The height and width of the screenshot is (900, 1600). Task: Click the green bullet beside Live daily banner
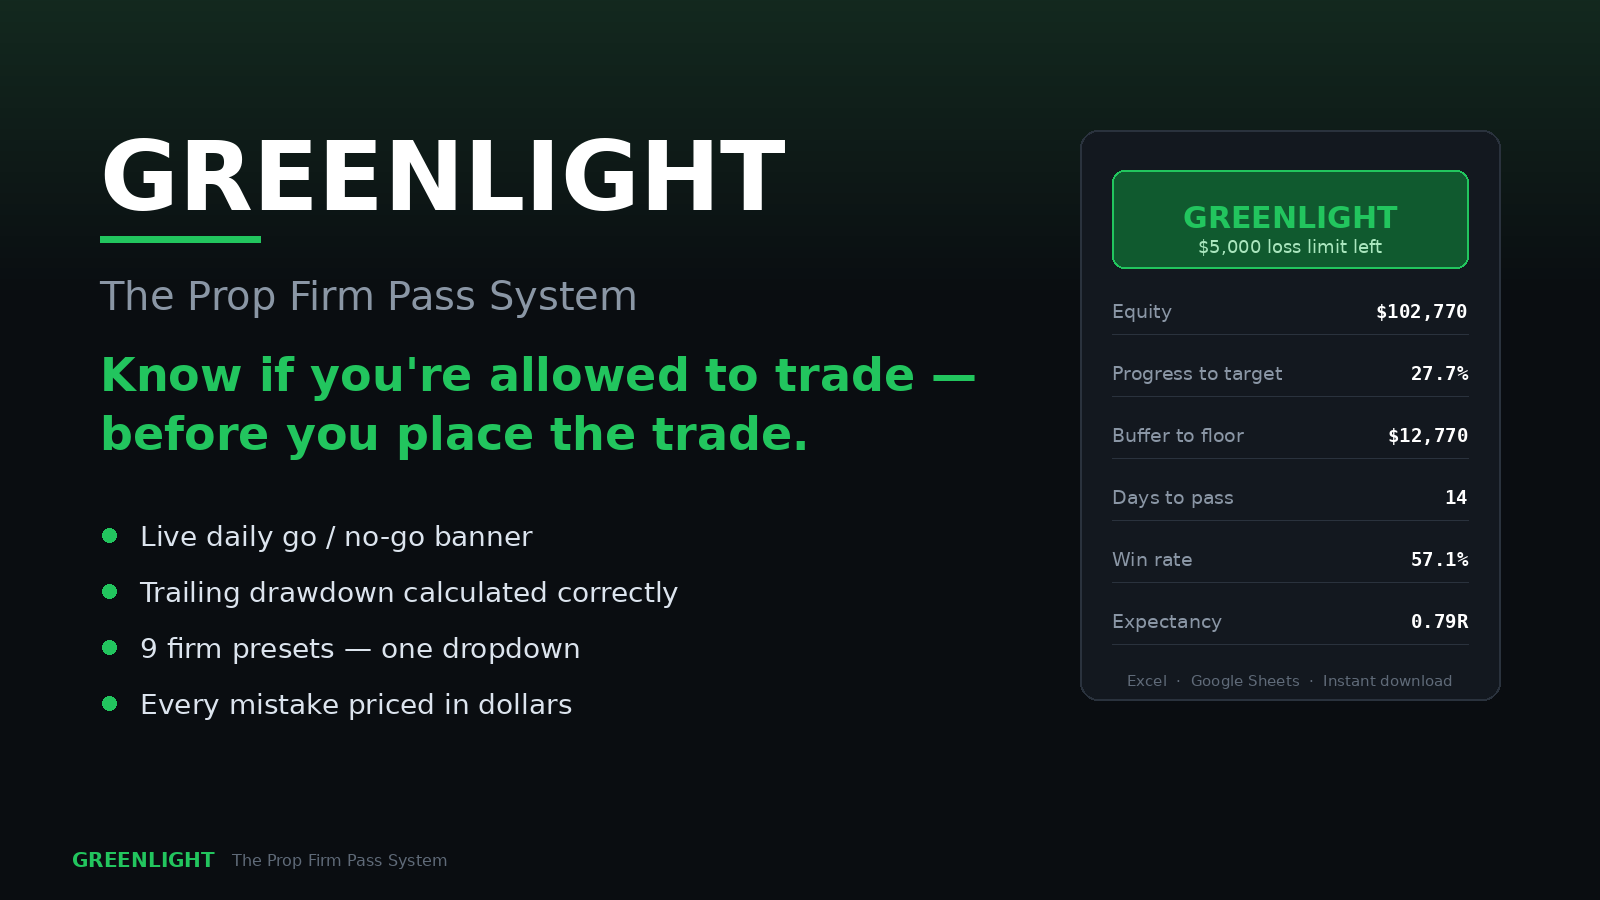pyautogui.click(x=110, y=536)
